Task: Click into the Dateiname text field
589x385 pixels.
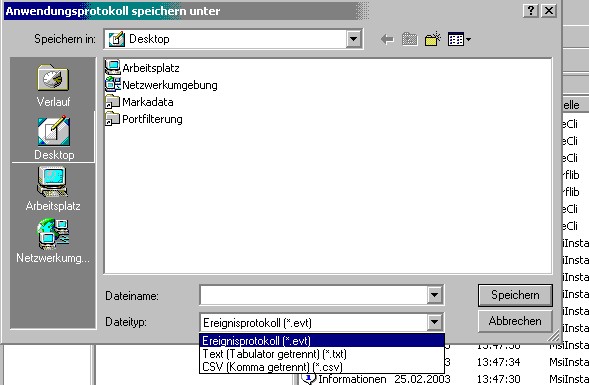Action: [314, 295]
